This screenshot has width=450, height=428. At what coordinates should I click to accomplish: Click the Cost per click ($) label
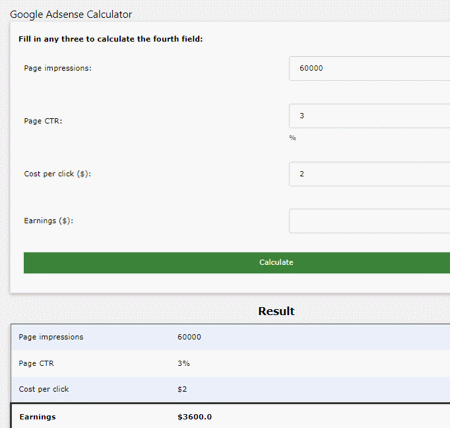coord(57,174)
